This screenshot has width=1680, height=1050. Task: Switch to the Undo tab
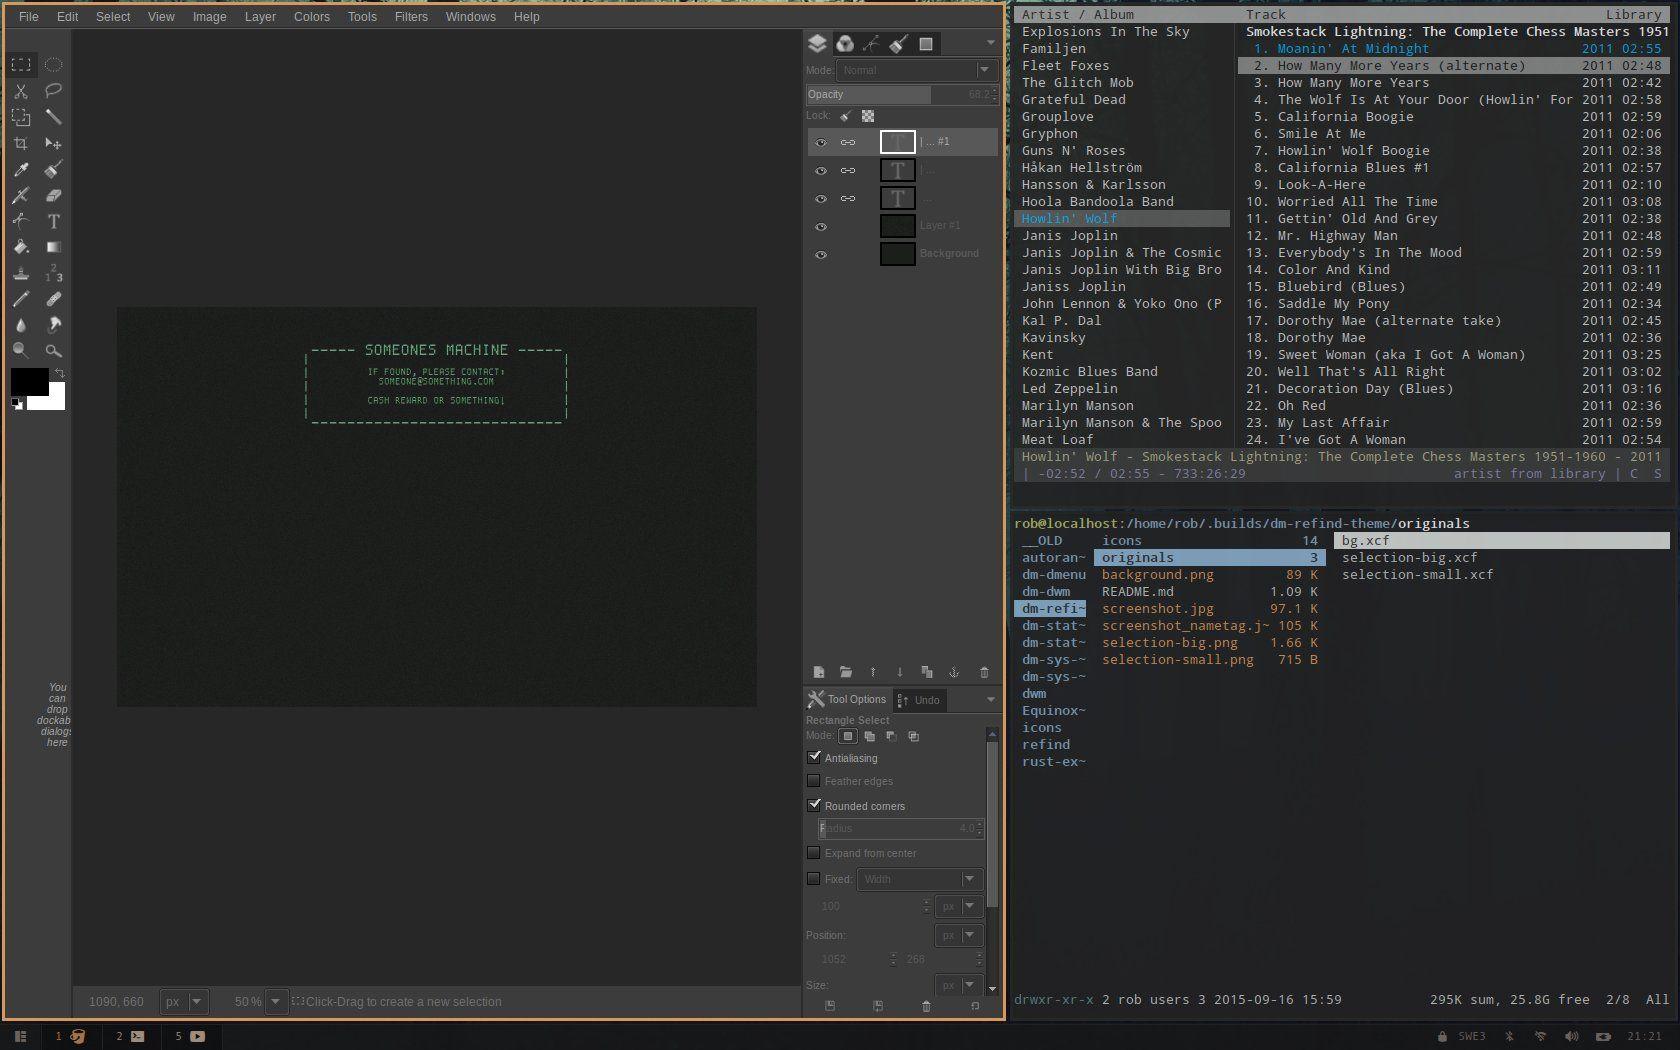(919, 700)
